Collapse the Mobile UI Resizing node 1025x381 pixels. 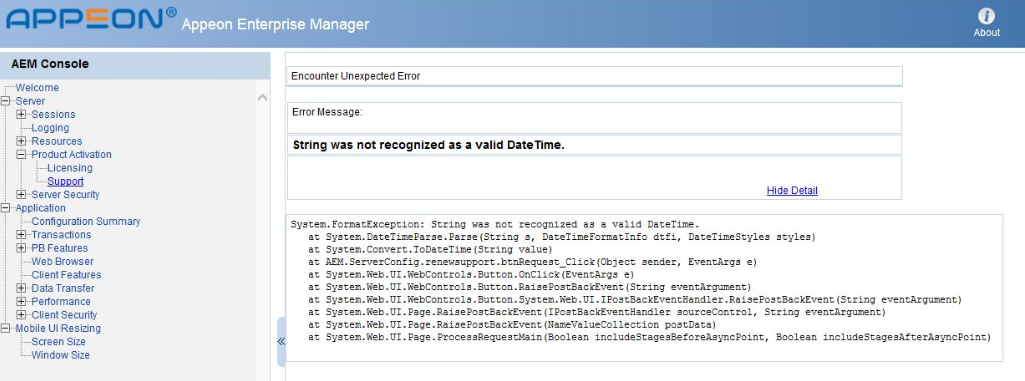coord(6,329)
